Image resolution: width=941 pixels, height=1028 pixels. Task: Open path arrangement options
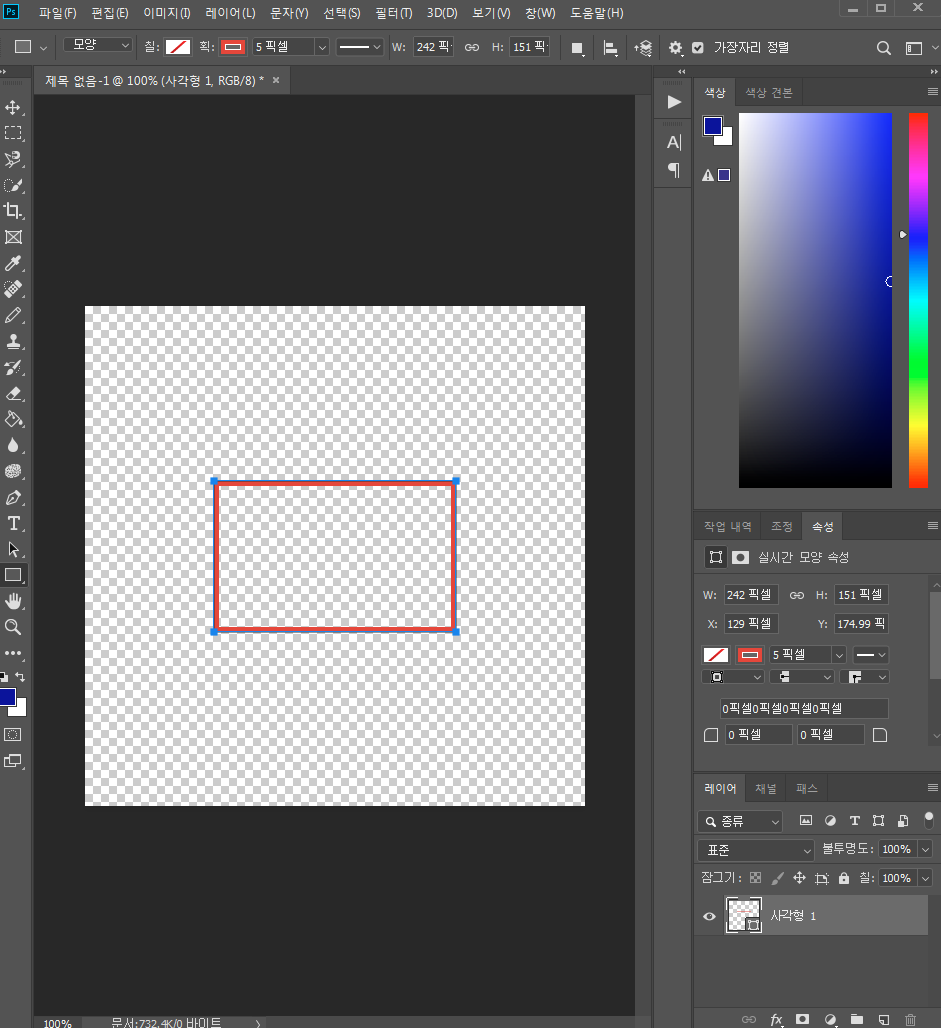click(643, 48)
